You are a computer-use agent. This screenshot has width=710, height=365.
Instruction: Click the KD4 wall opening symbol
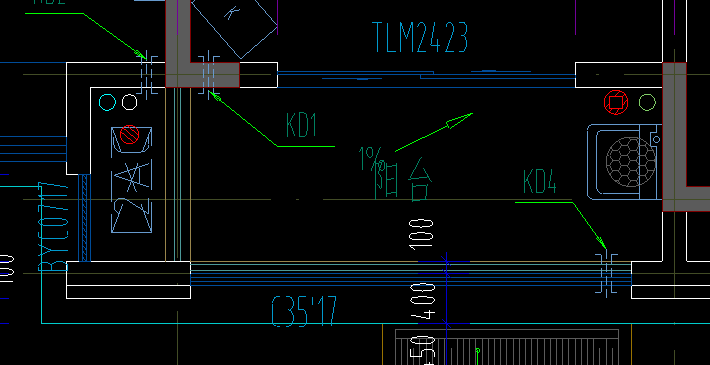point(606,274)
